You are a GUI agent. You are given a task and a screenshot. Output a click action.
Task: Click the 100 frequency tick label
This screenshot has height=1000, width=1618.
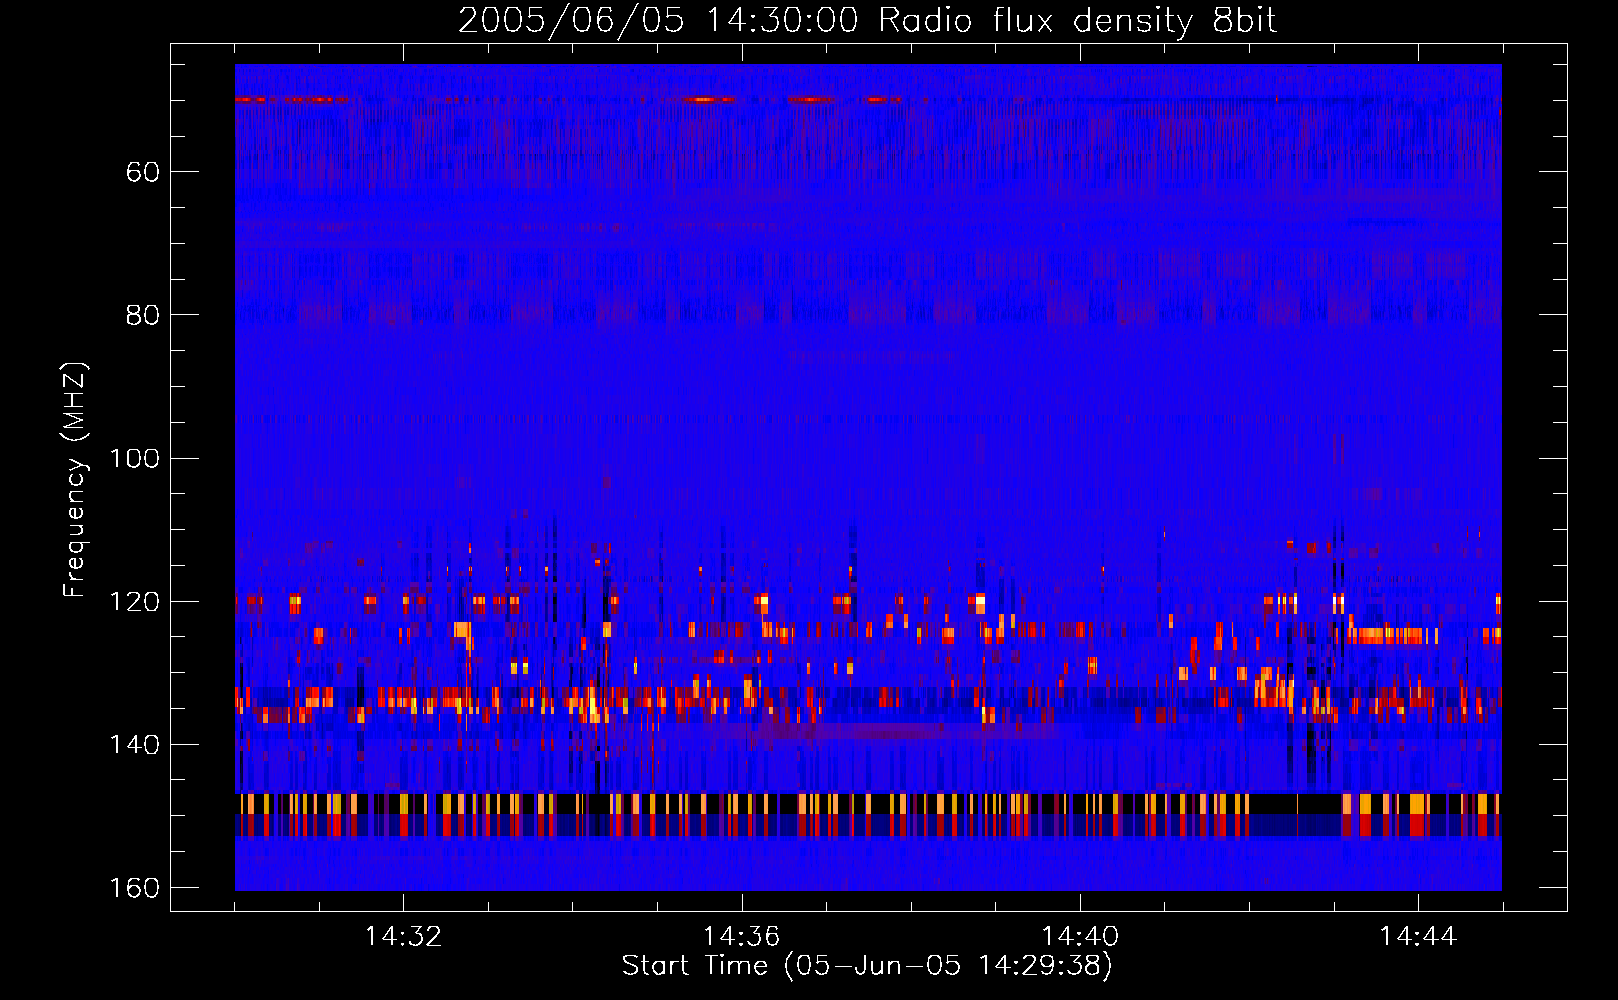133,458
